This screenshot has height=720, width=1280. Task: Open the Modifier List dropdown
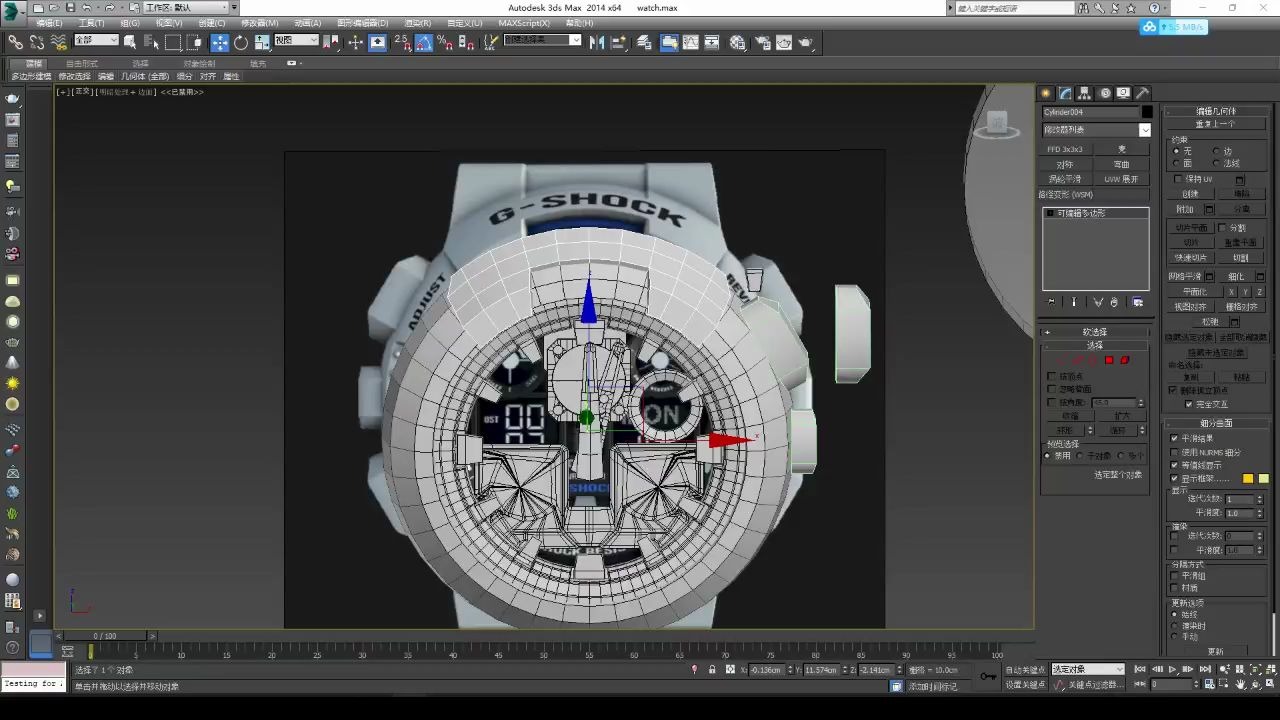tap(1096, 130)
